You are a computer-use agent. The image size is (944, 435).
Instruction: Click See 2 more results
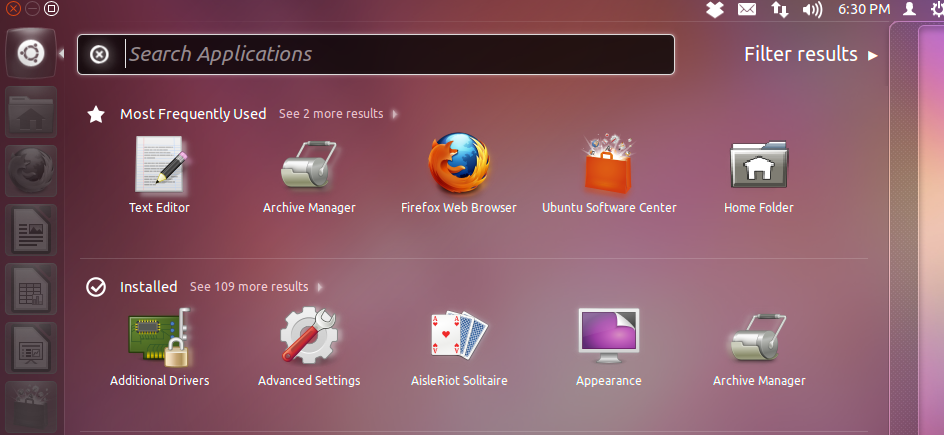331,114
